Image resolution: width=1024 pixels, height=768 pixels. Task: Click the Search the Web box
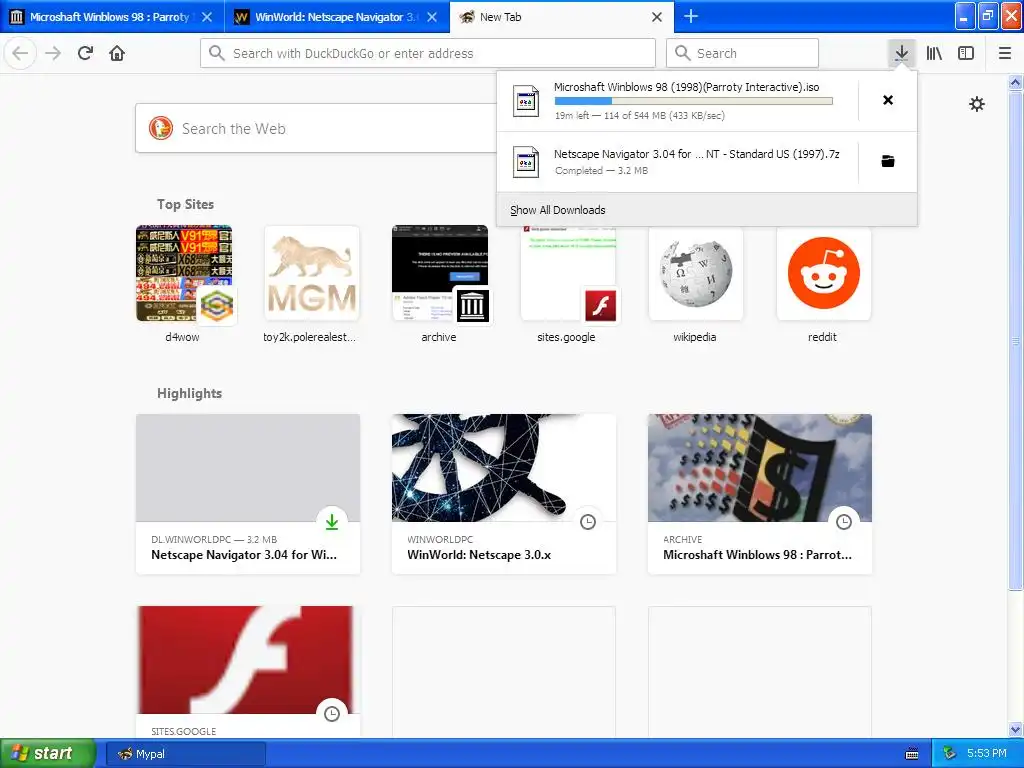tap(316, 128)
